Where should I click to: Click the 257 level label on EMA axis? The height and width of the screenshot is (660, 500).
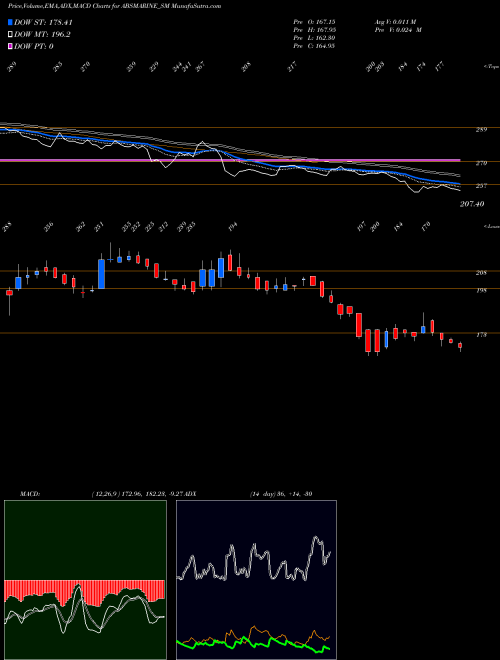(x=482, y=186)
